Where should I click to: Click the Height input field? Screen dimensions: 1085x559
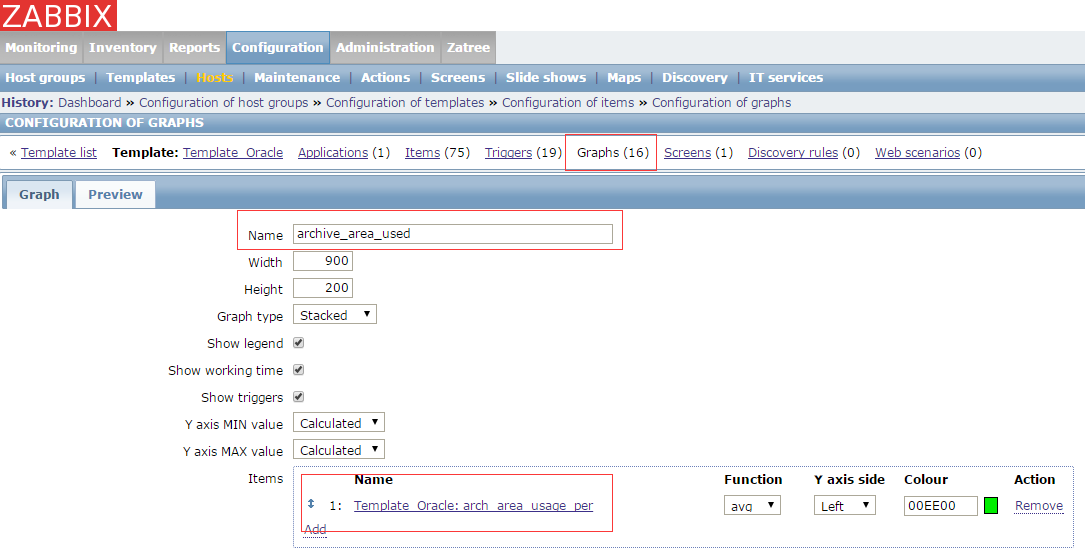click(323, 288)
